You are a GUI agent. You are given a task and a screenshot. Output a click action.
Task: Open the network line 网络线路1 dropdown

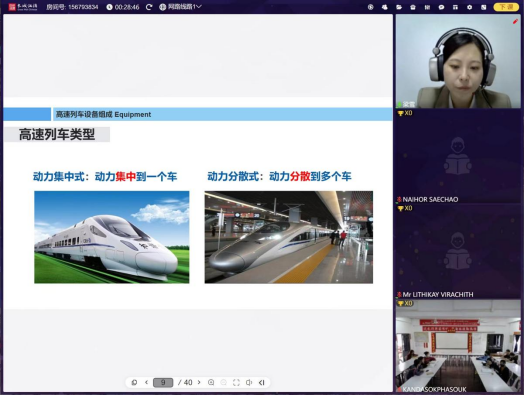click(x=180, y=7)
